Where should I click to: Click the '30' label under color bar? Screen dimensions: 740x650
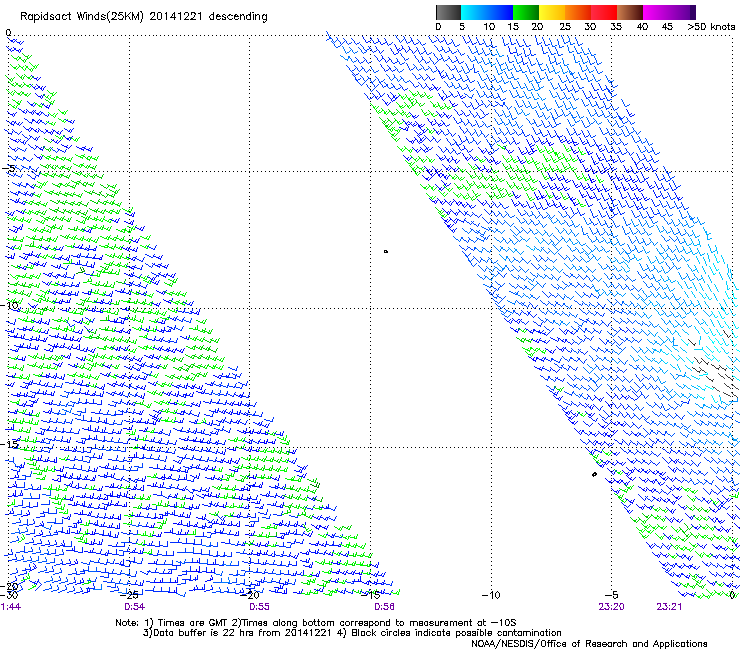(x=590, y=26)
